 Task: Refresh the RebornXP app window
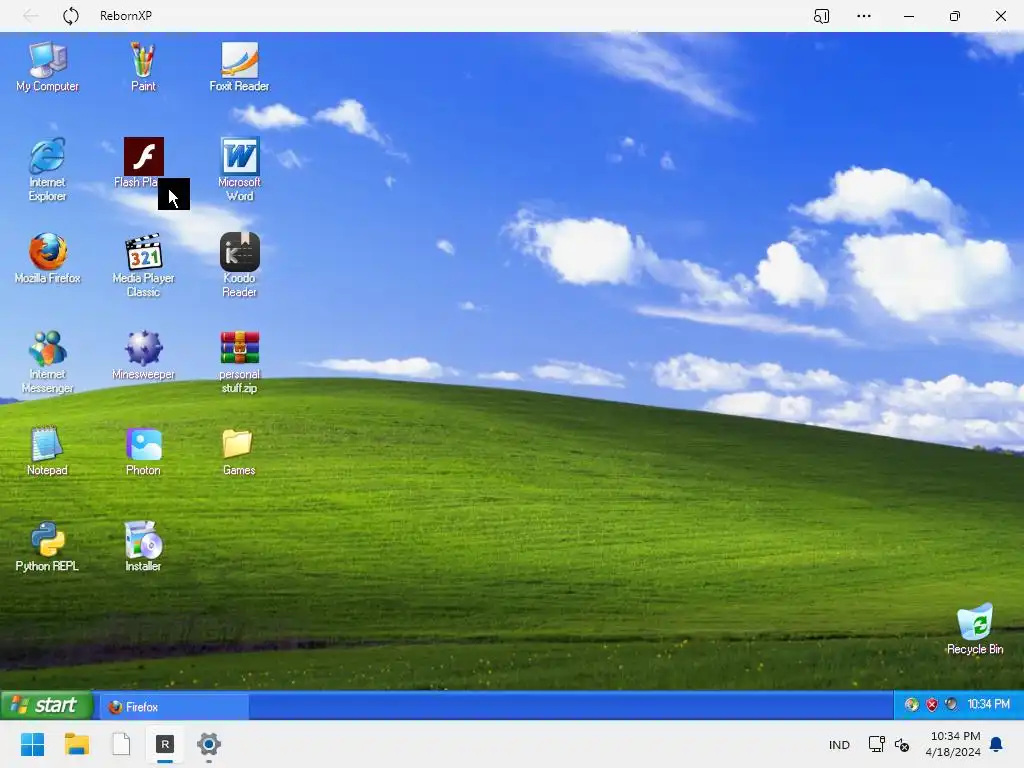tap(71, 16)
